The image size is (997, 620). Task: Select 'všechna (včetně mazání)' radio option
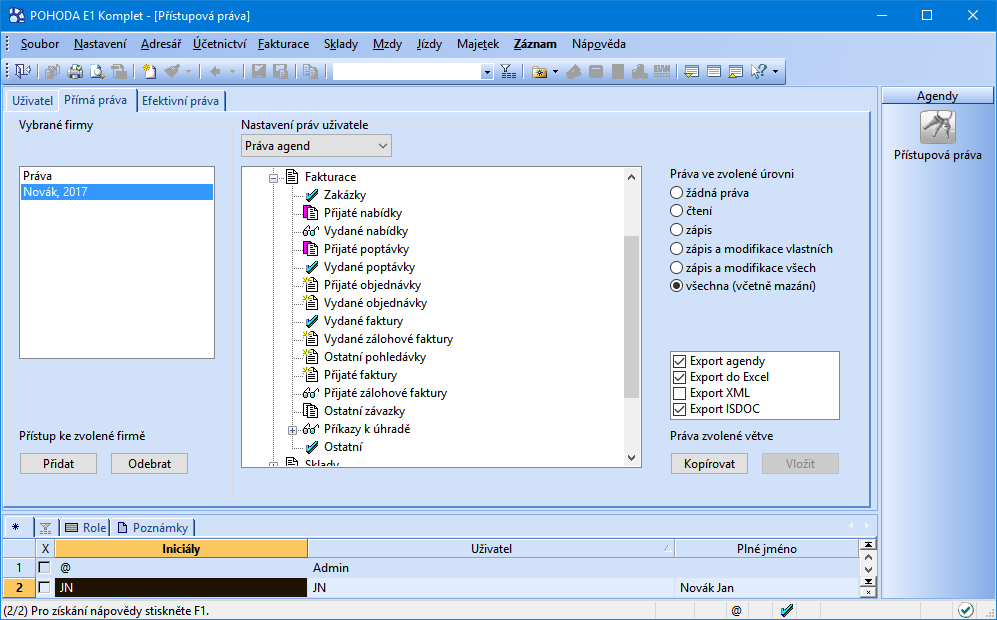(677, 286)
